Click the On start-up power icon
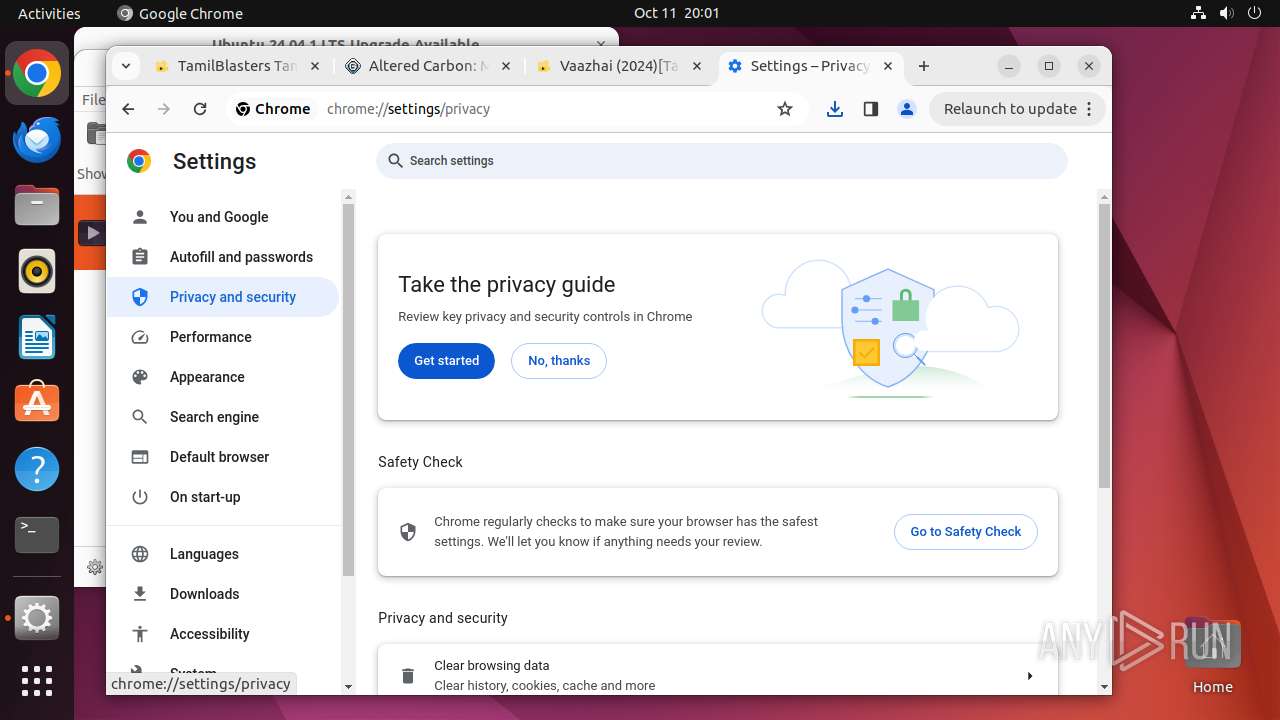This screenshot has width=1280, height=720. coord(140,497)
